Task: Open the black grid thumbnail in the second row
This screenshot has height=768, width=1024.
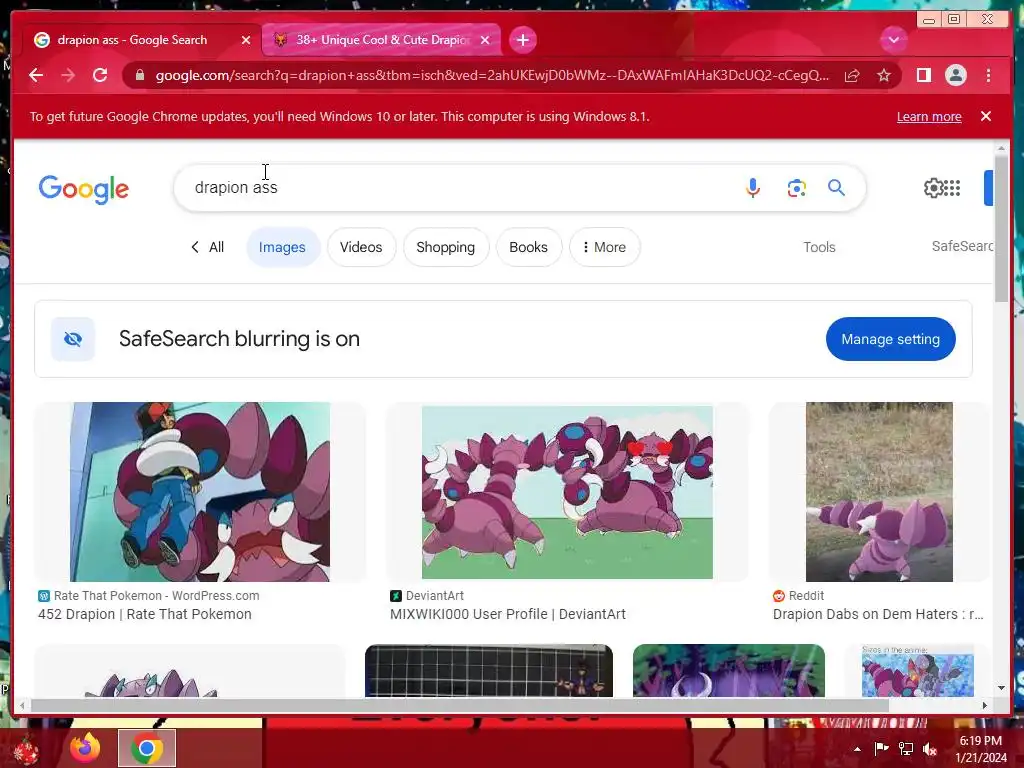Action: 488,671
